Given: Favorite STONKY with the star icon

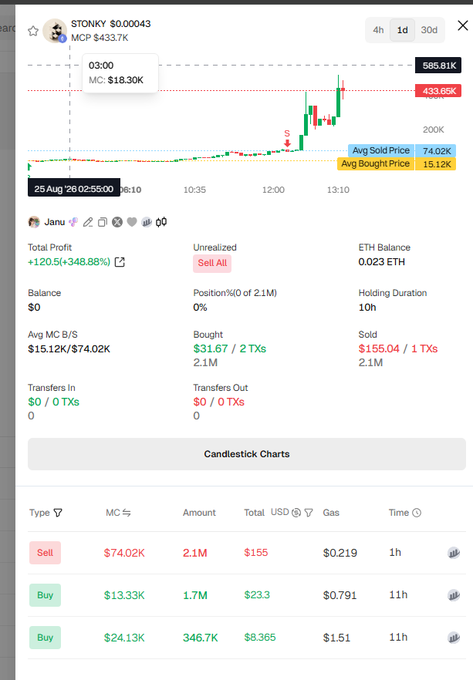Looking at the screenshot, I should [33, 31].
